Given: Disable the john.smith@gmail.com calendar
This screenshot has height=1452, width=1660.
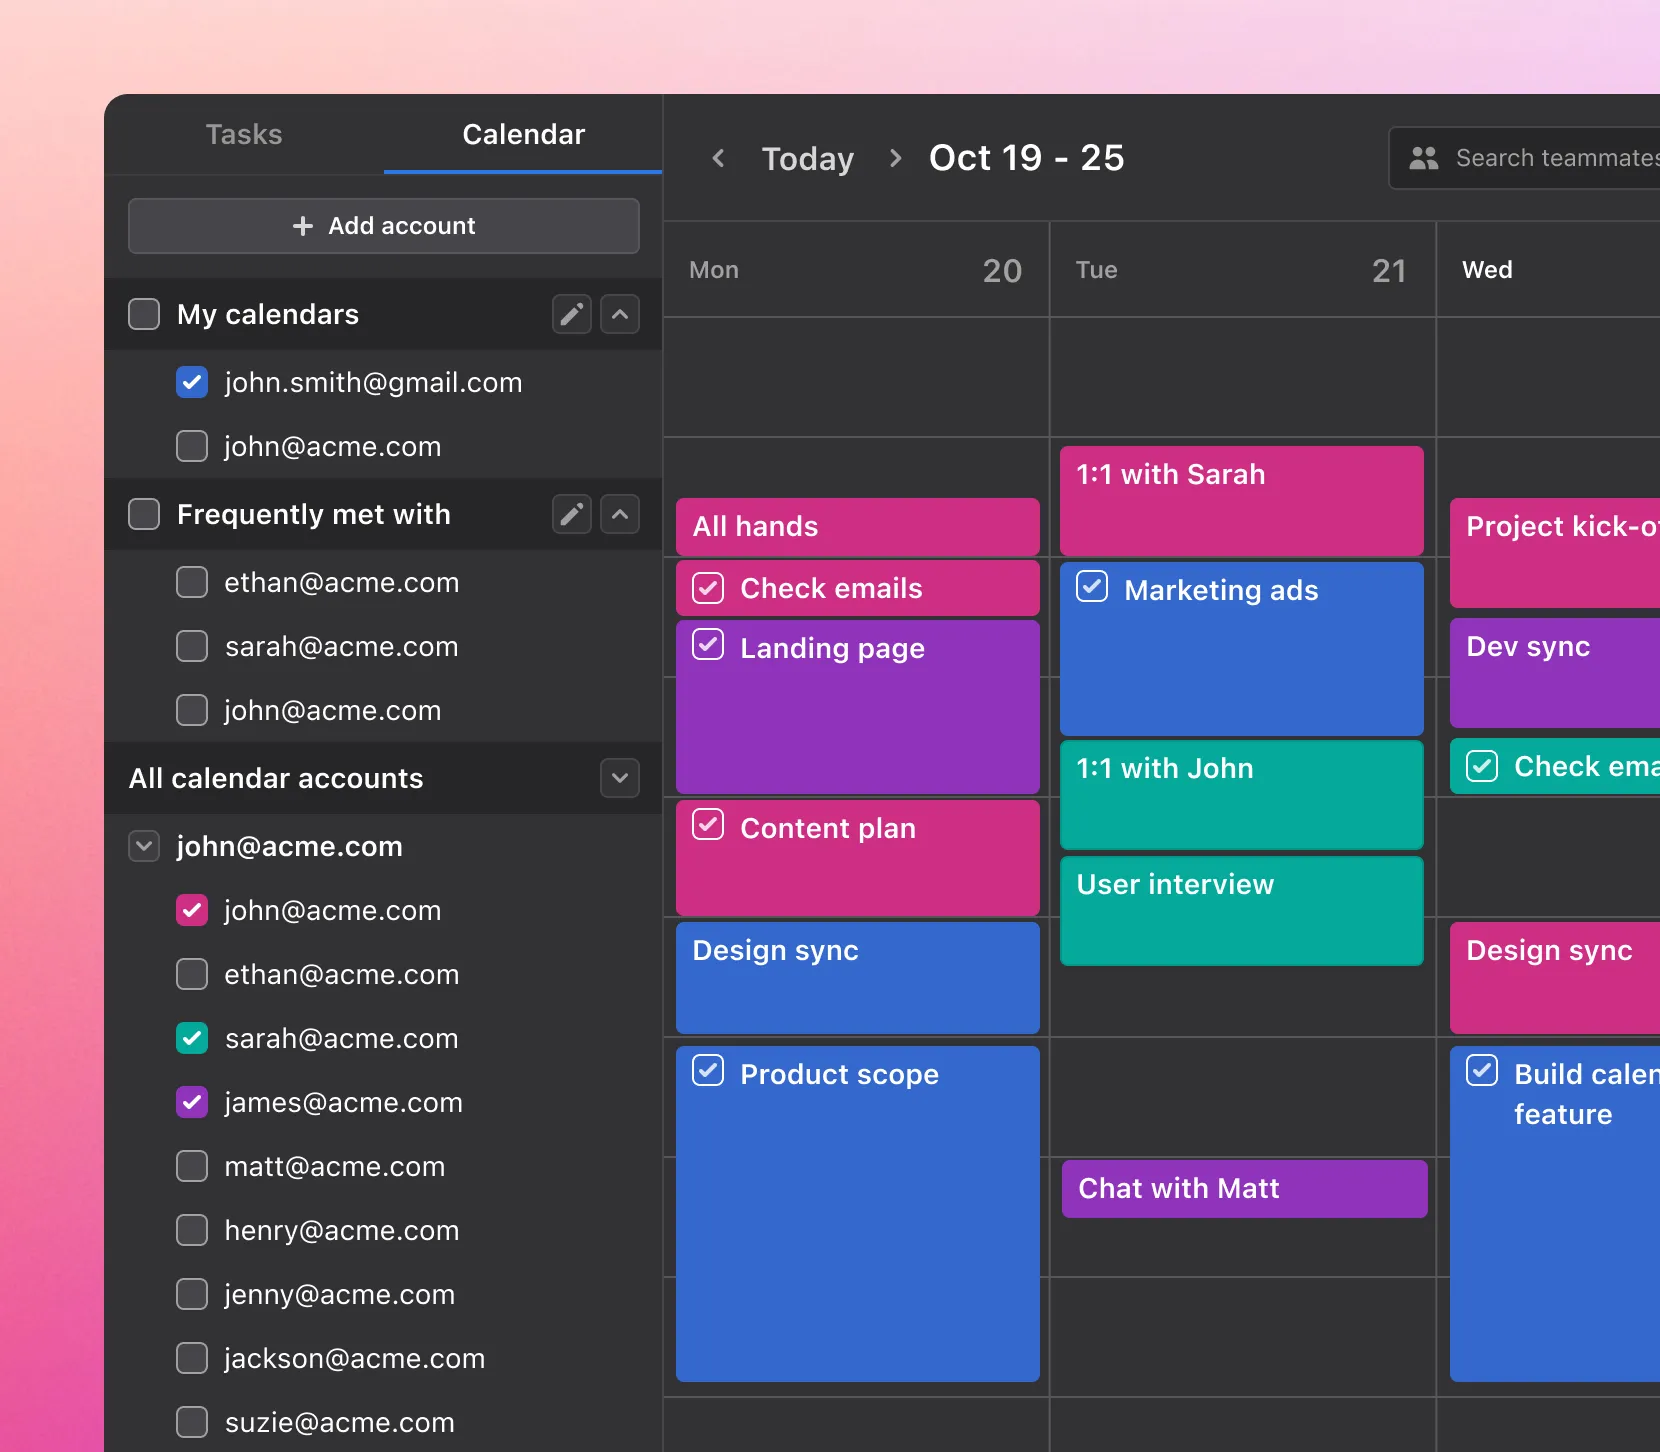Looking at the screenshot, I should [x=192, y=382].
